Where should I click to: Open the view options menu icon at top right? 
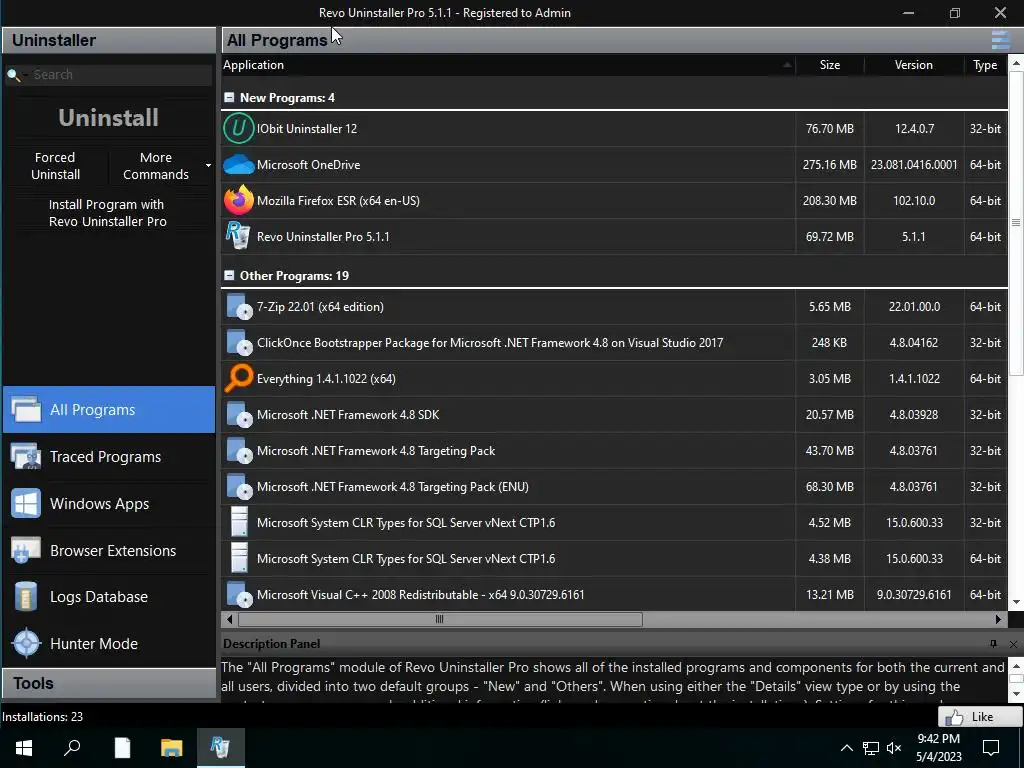point(1000,40)
